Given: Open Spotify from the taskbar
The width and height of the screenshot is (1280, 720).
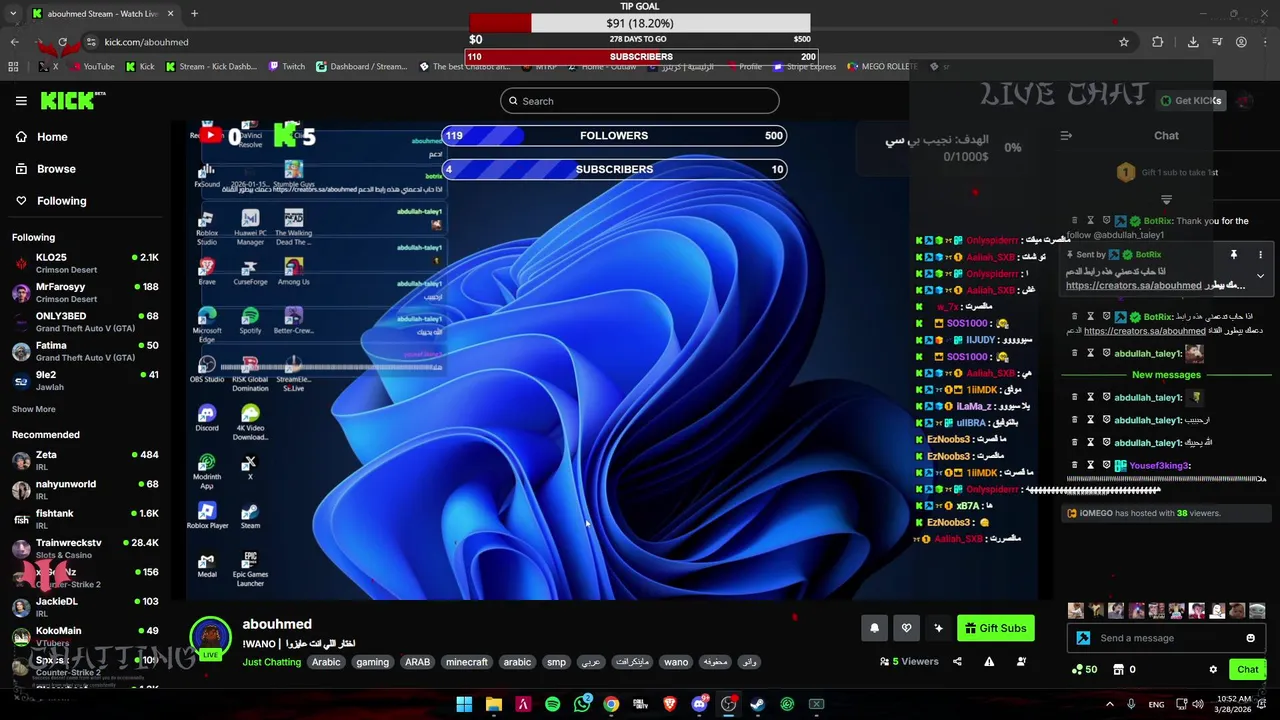Looking at the screenshot, I should click(553, 704).
